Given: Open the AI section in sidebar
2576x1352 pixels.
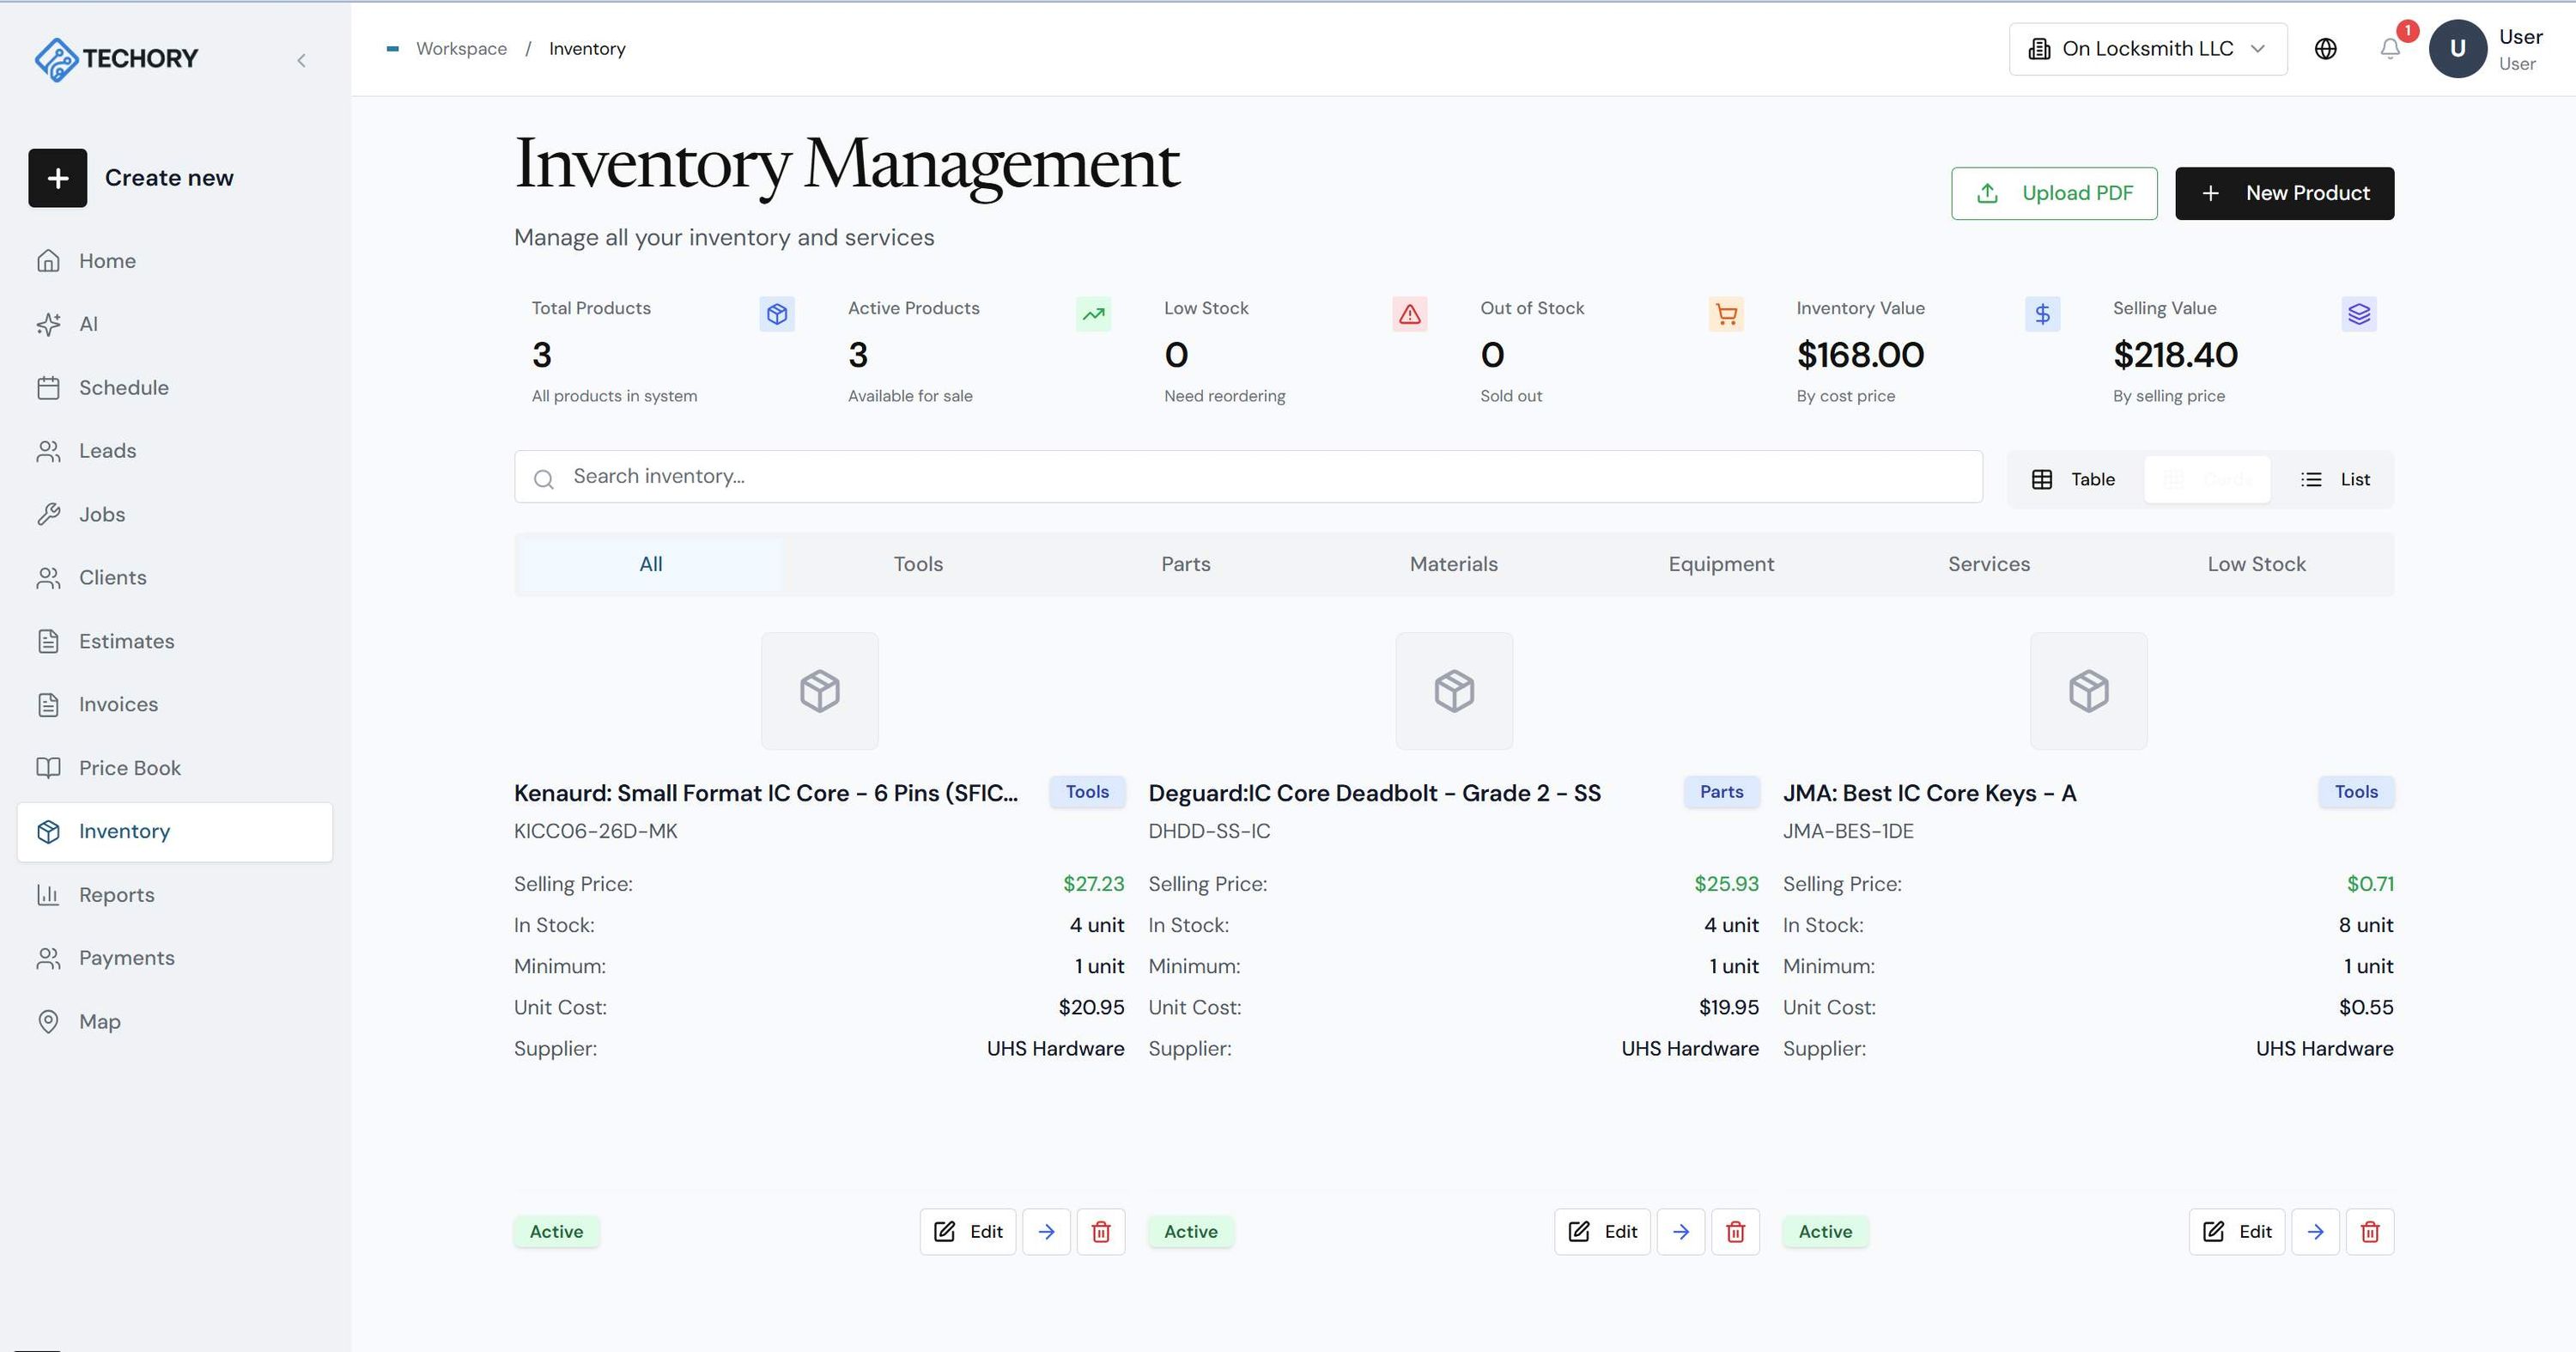Looking at the screenshot, I should click(x=175, y=324).
